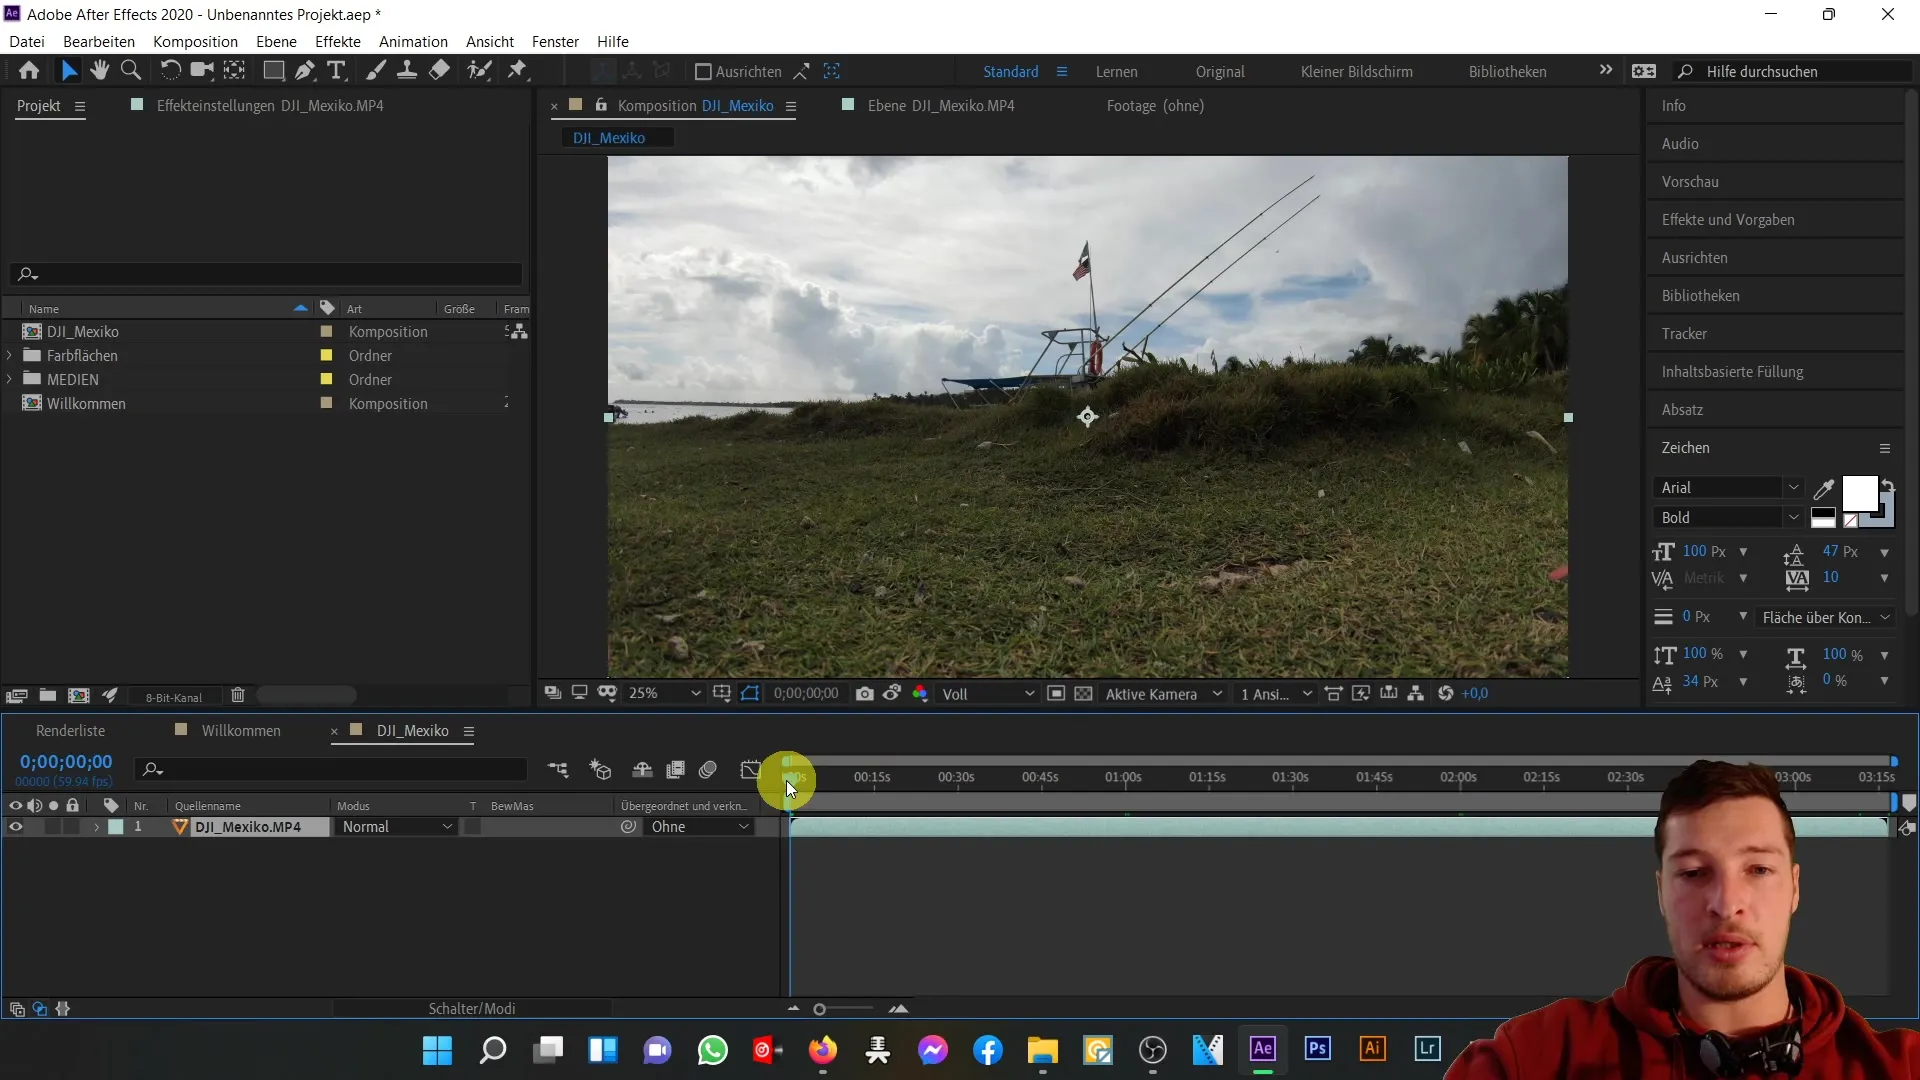The width and height of the screenshot is (1920, 1080).
Task: Click the Willkommen tab in timeline
Action: pyautogui.click(x=241, y=729)
